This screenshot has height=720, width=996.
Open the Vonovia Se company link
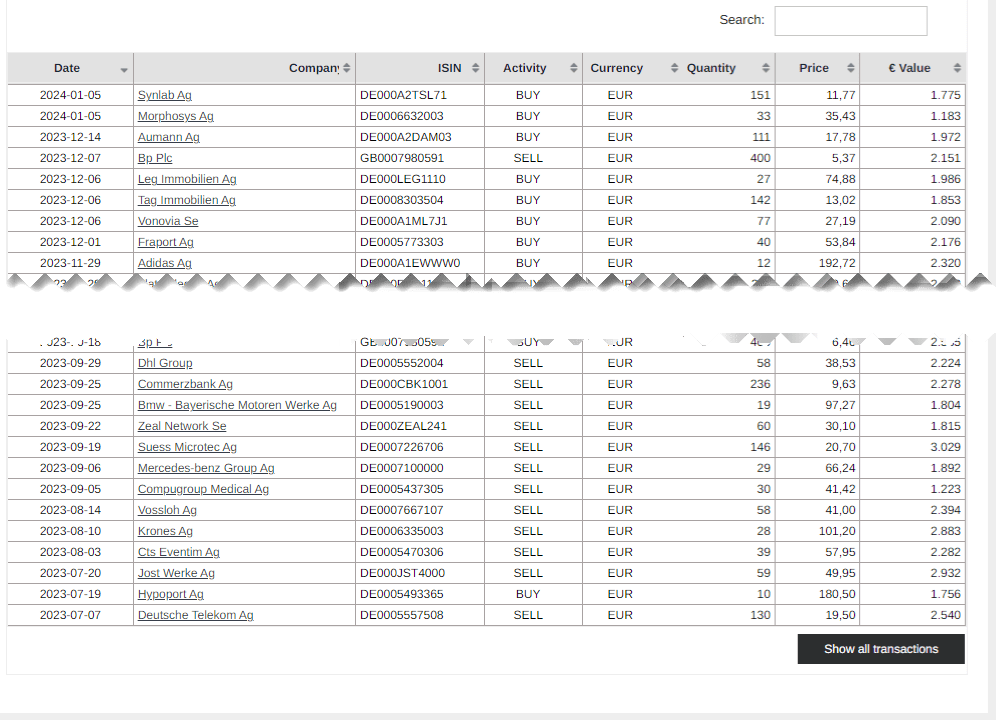[168, 221]
